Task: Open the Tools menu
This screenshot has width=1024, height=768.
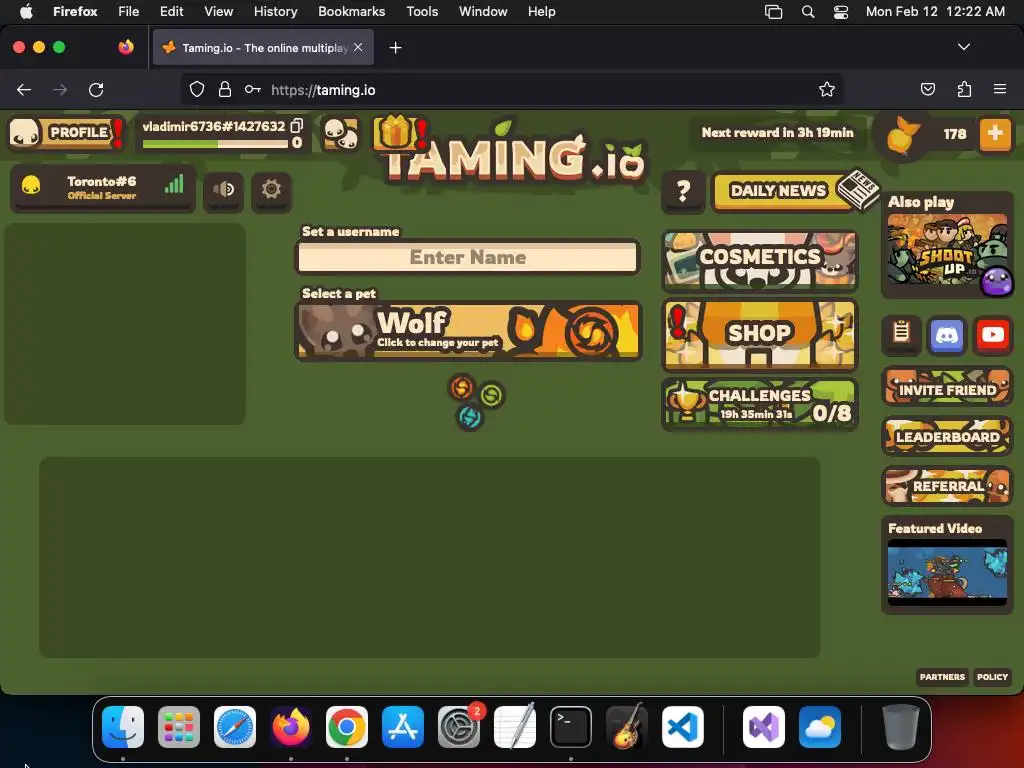Action: pos(422,12)
